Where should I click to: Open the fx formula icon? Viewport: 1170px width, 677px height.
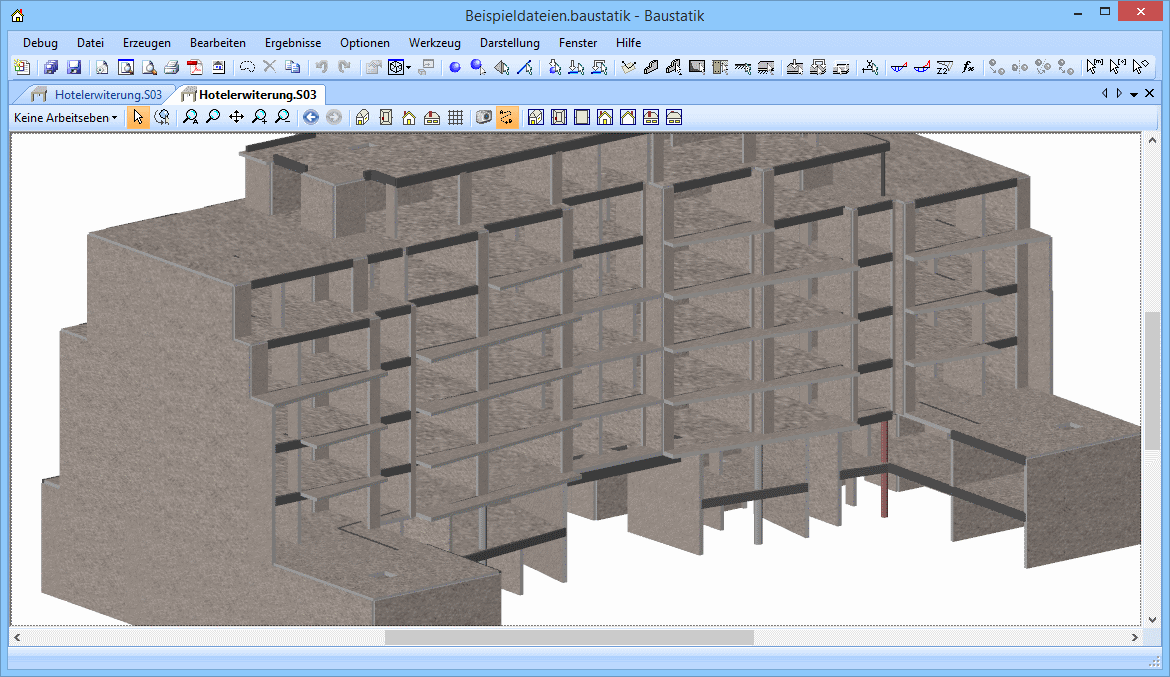967,68
